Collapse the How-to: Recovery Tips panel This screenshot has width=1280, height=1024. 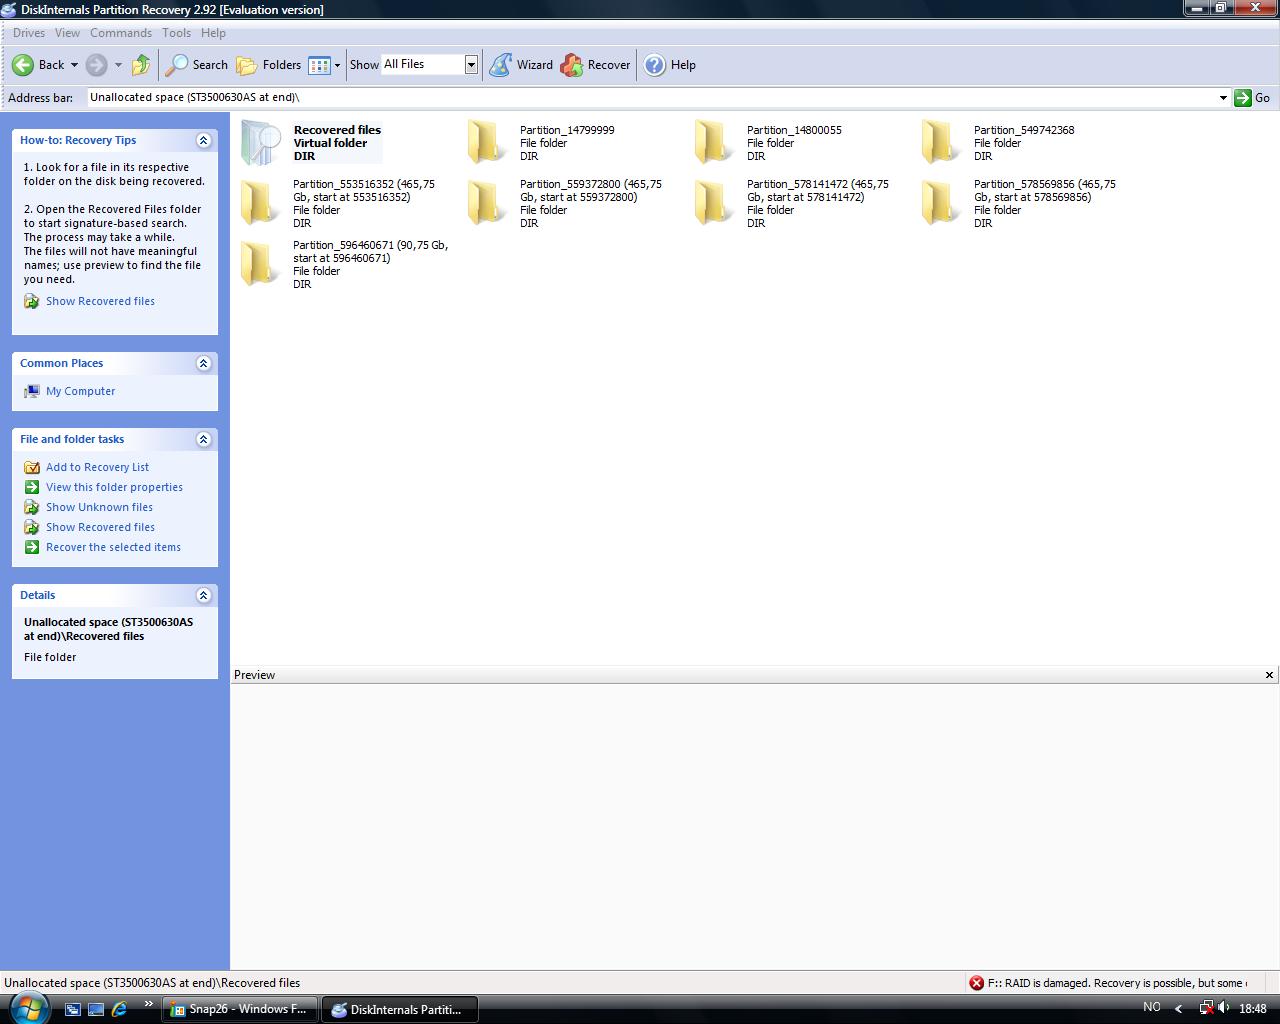coord(204,140)
